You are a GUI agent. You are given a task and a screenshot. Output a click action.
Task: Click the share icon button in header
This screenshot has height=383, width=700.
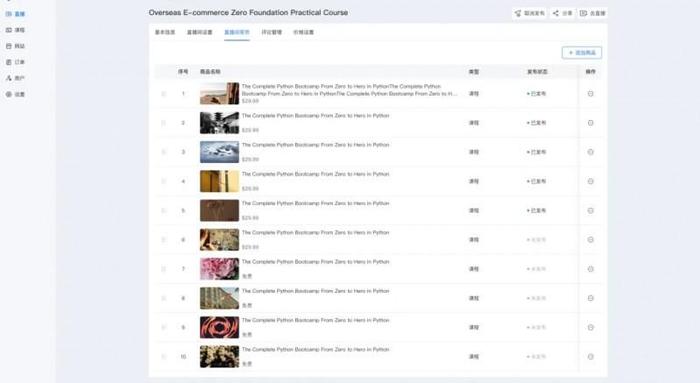pyautogui.click(x=562, y=13)
